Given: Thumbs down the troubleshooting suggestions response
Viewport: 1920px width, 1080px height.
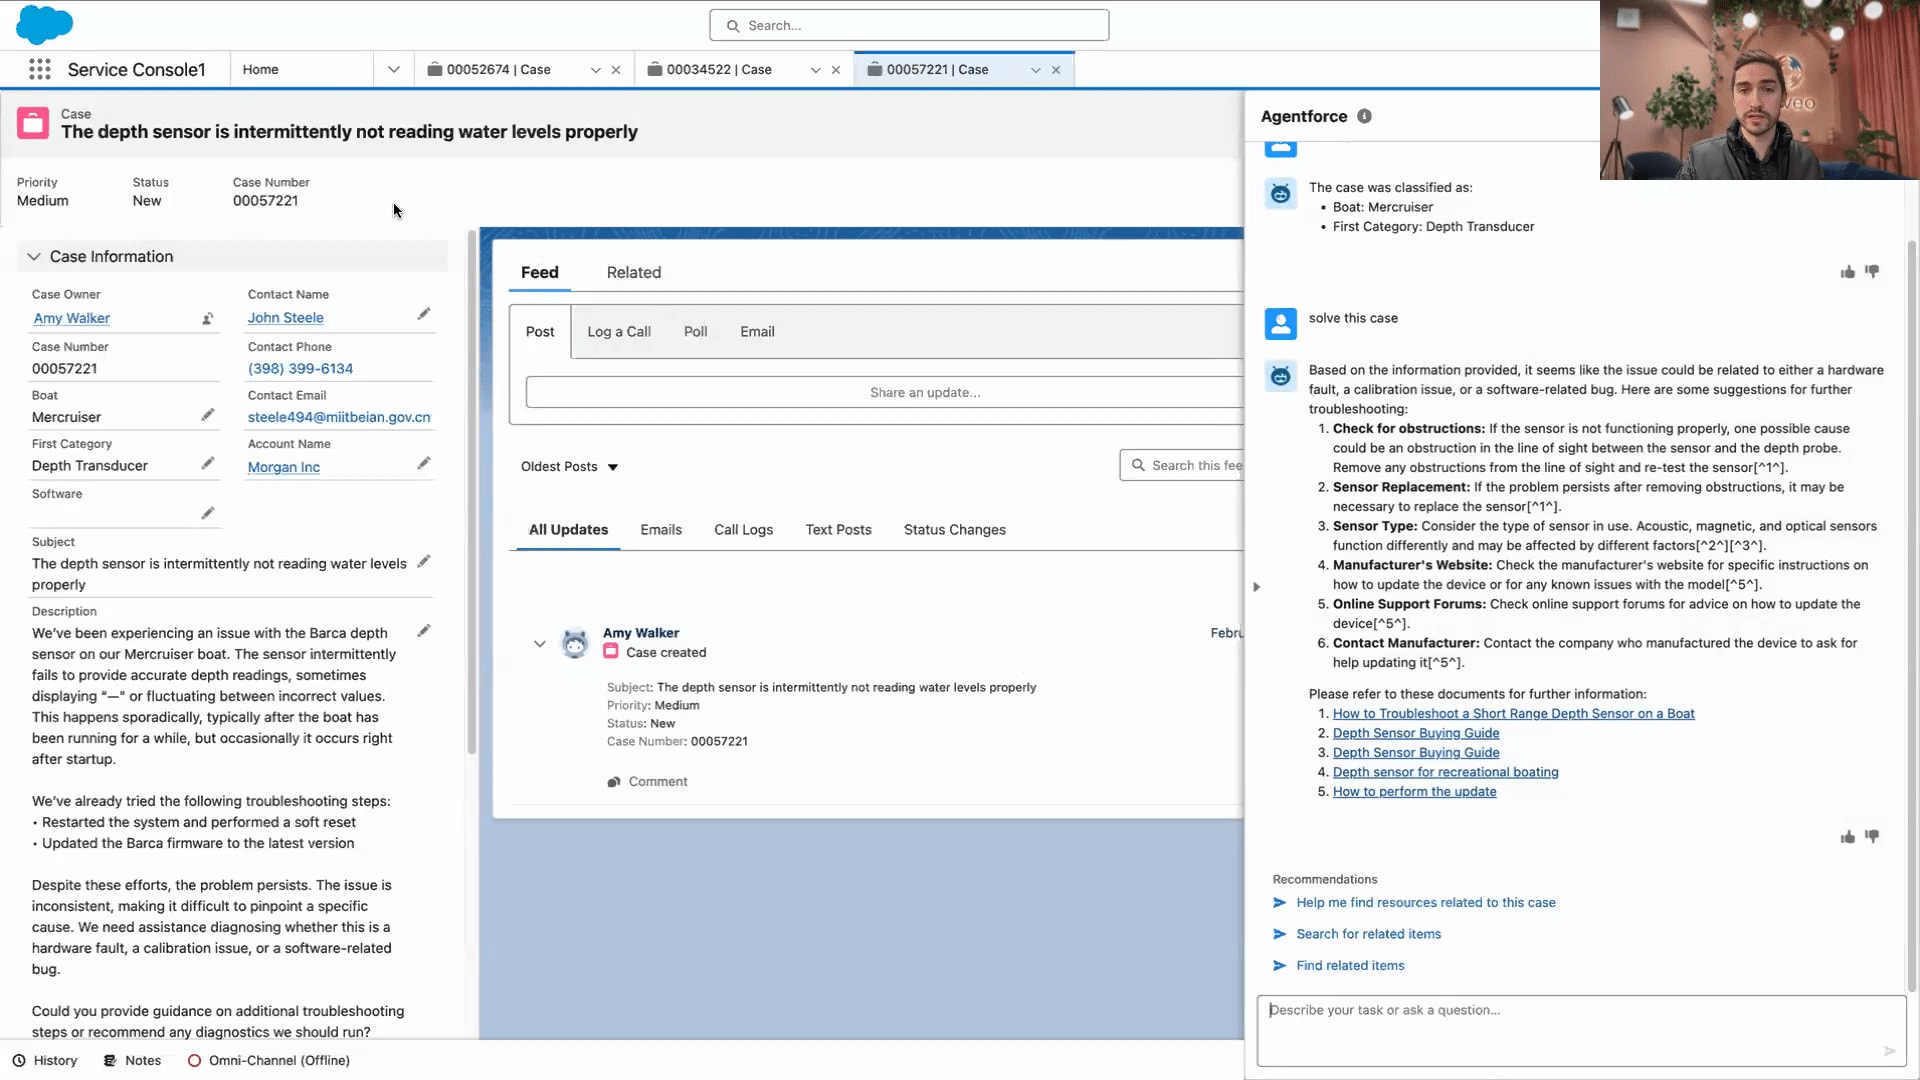Looking at the screenshot, I should (x=1872, y=837).
